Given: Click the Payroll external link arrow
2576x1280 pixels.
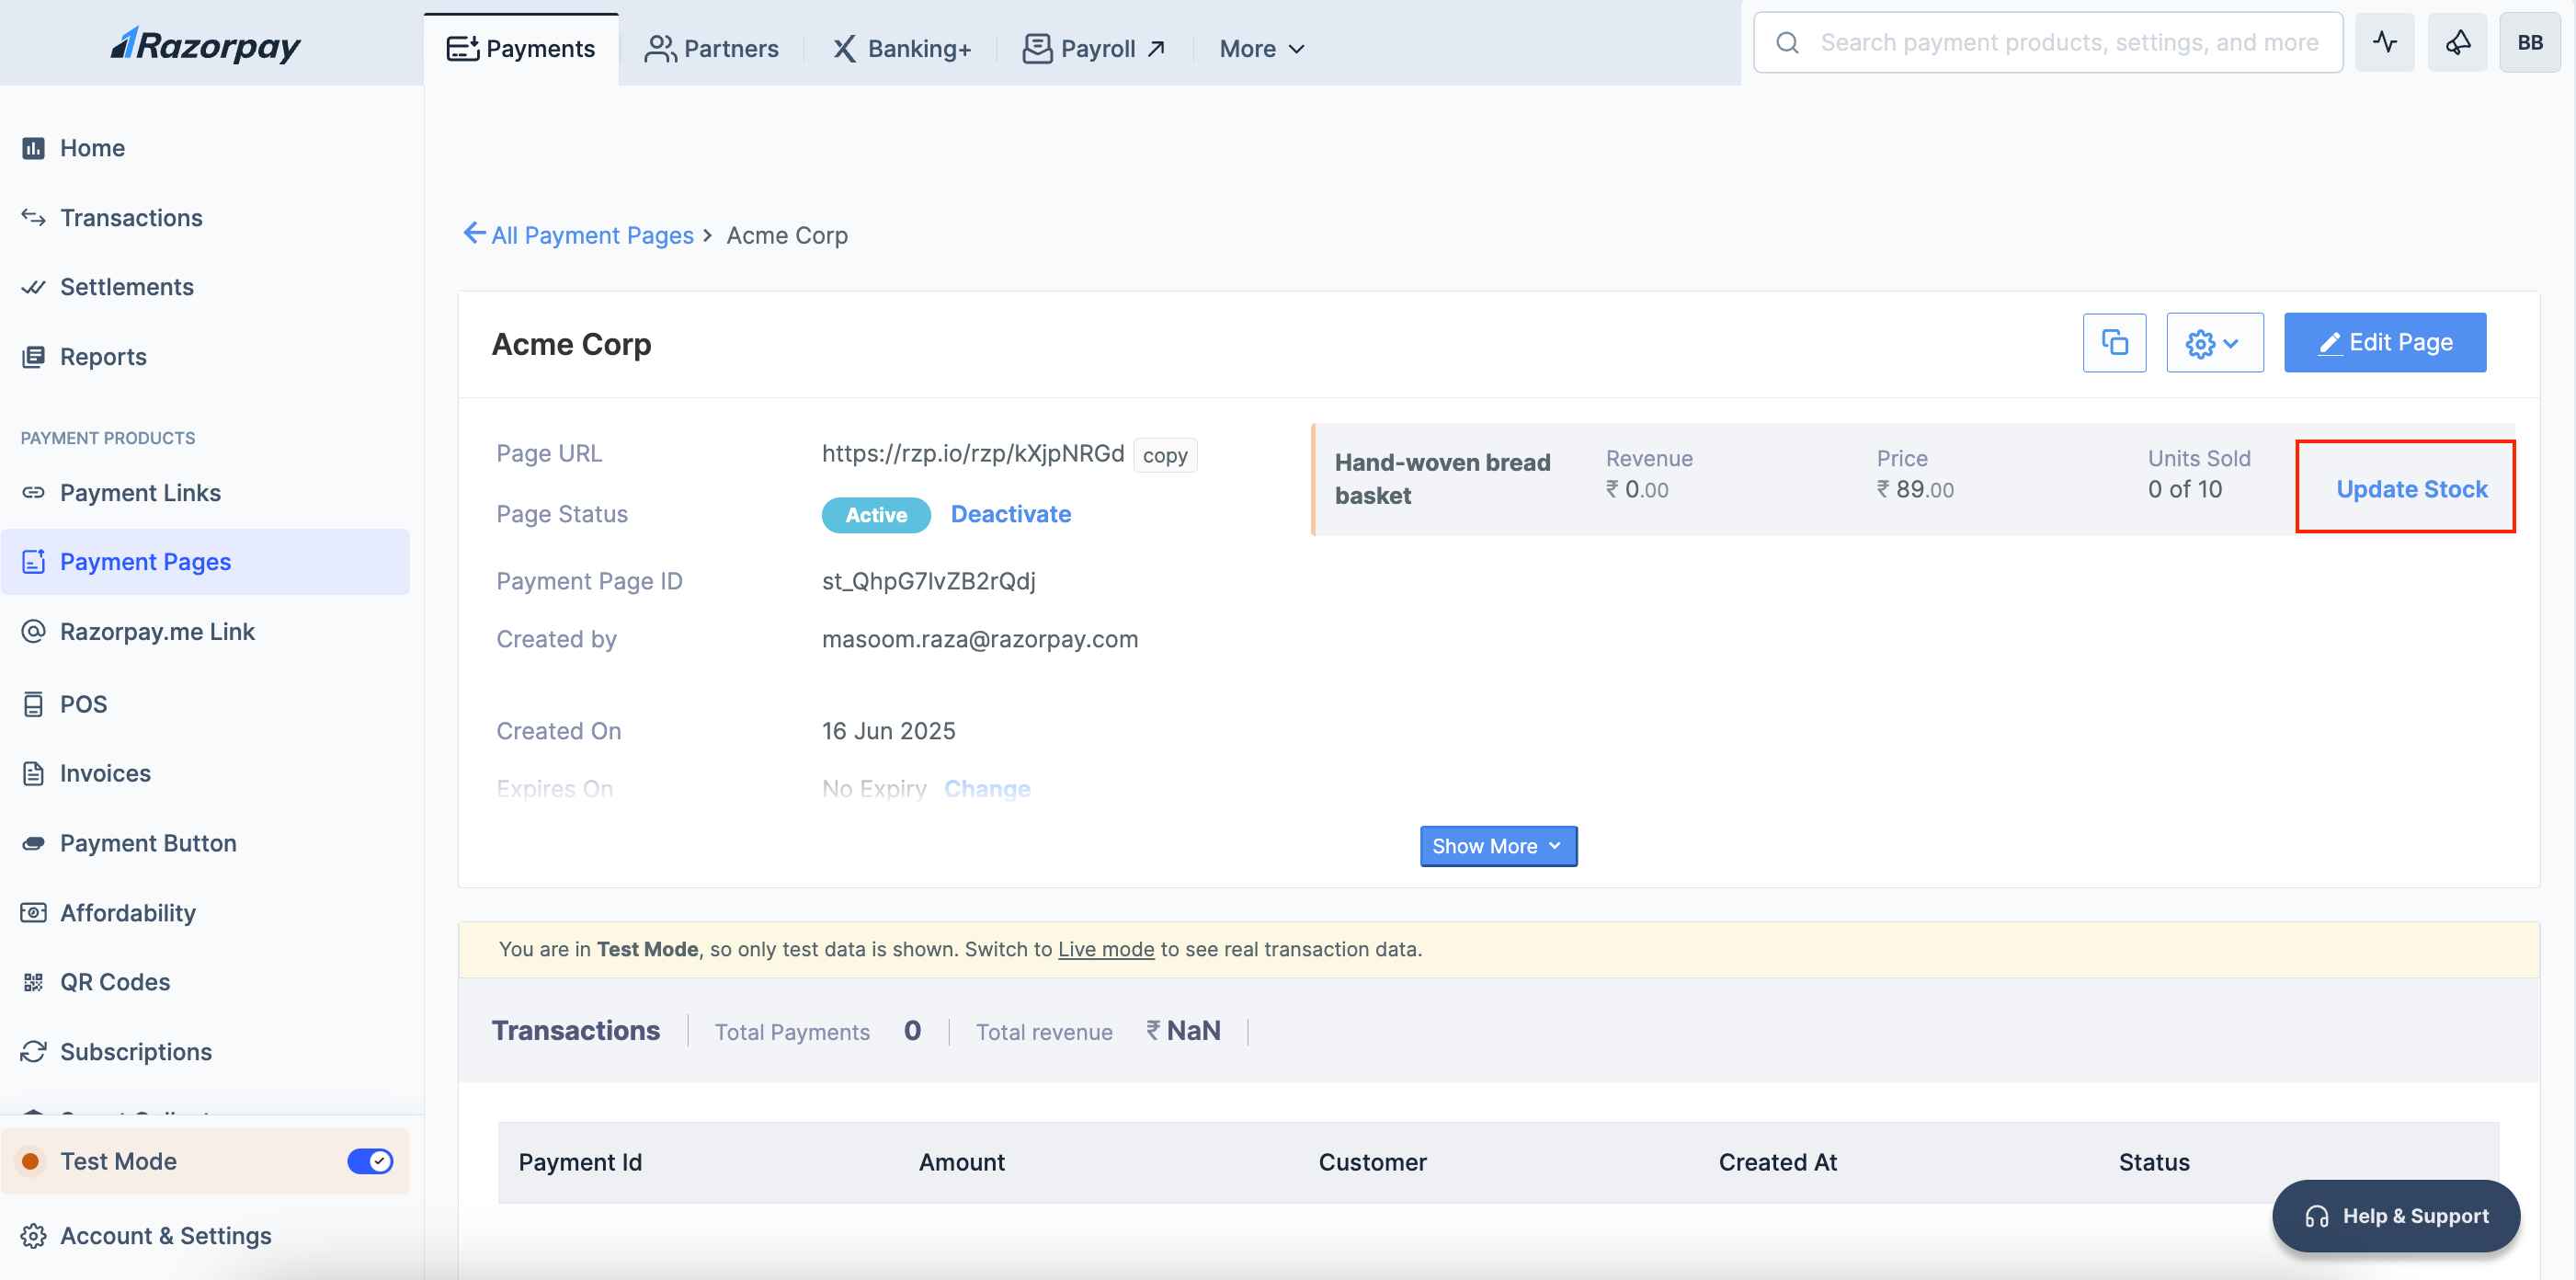Looking at the screenshot, I should click(x=1157, y=48).
